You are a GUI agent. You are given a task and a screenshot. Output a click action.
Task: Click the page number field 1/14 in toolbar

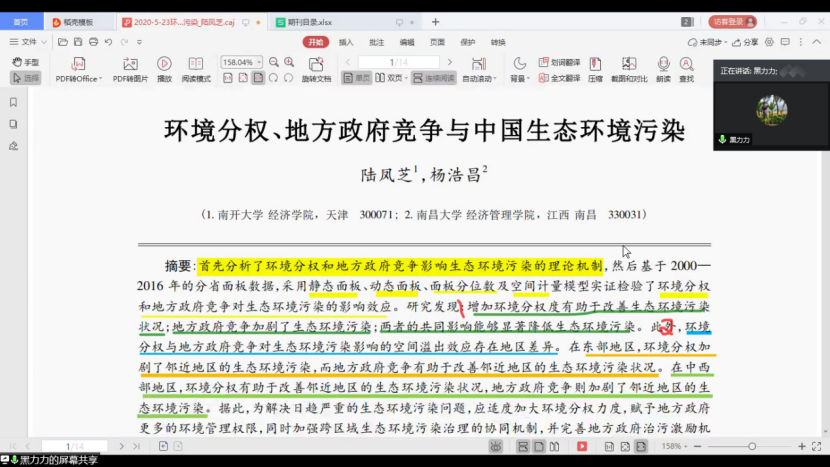pos(399,62)
